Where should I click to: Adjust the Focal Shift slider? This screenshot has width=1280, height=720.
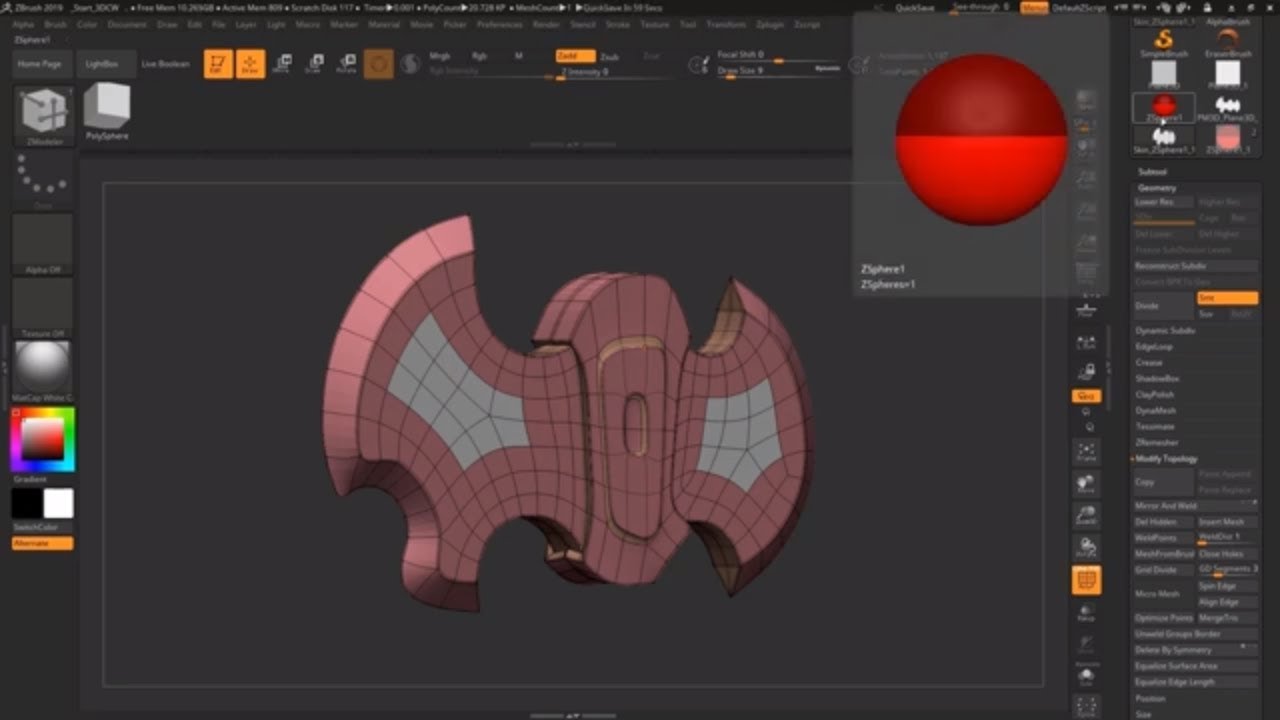coord(779,56)
